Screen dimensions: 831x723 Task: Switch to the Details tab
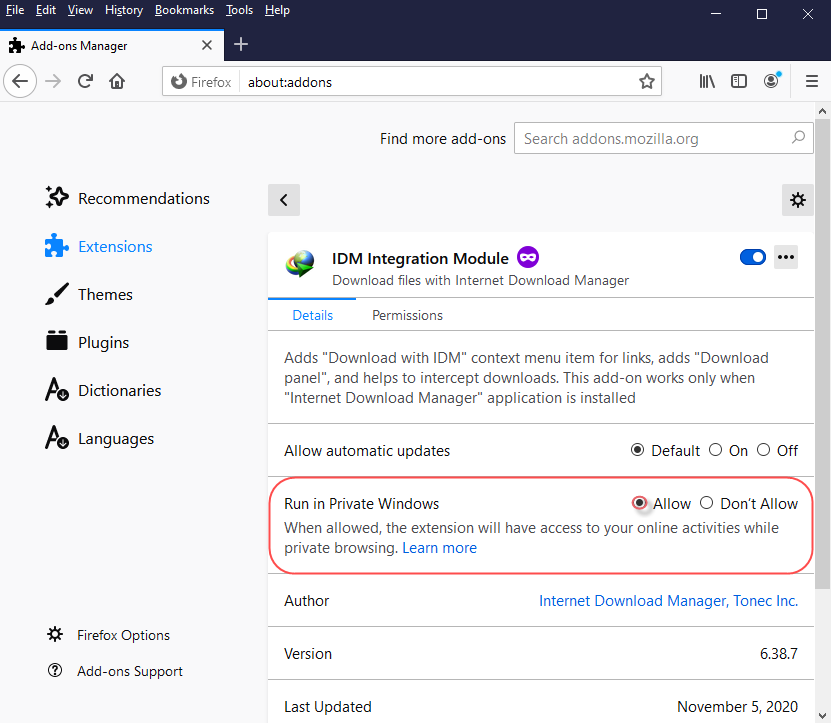click(x=312, y=315)
